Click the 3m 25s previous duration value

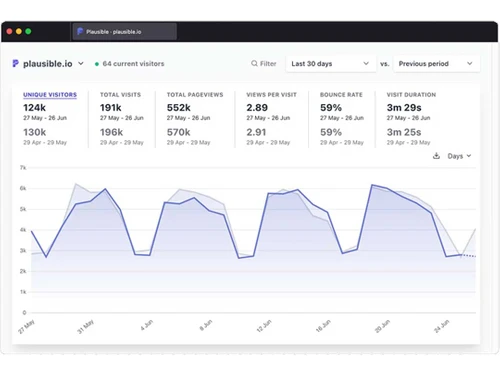404,132
